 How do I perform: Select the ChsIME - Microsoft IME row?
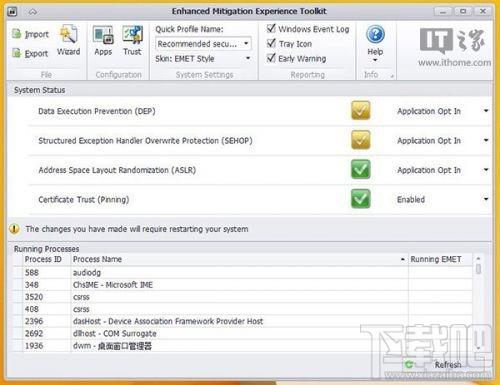click(x=243, y=285)
